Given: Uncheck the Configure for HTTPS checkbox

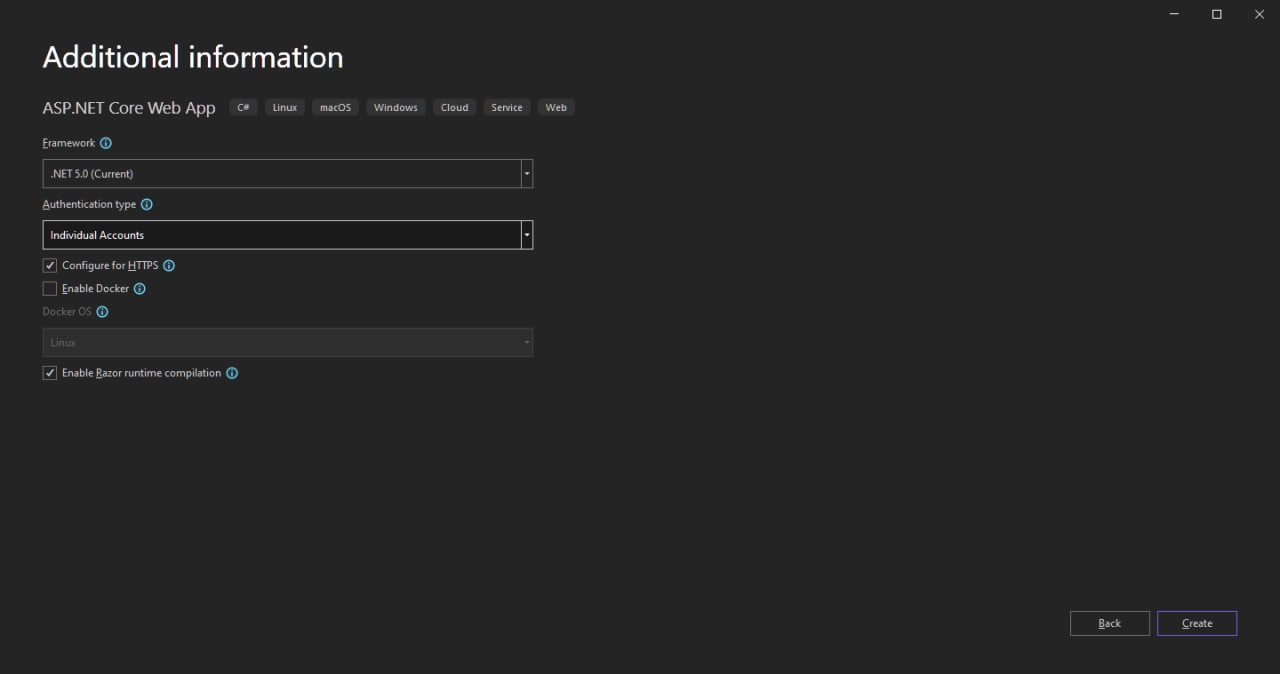Looking at the screenshot, I should pos(50,266).
